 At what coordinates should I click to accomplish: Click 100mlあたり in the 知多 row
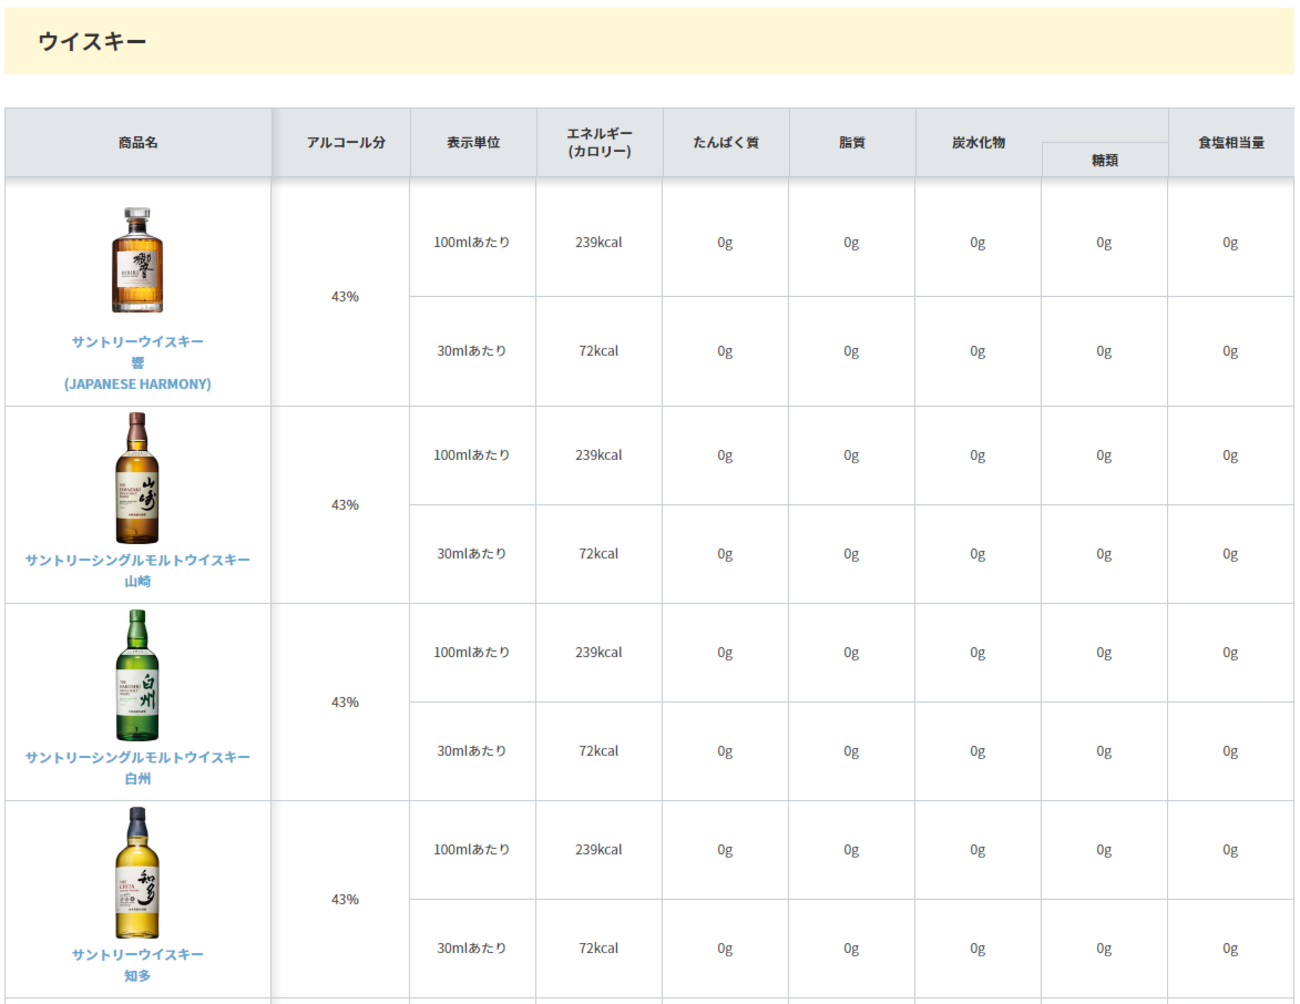[x=472, y=850]
